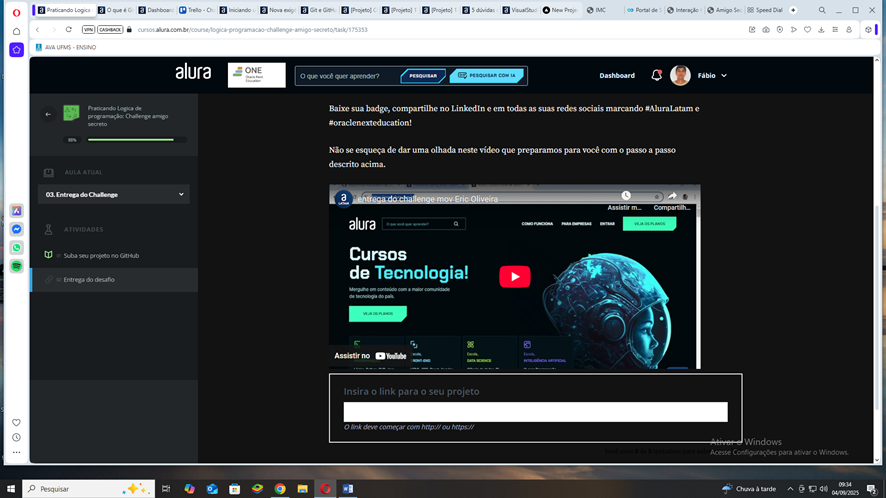The width and height of the screenshot is (886, 498).
Task: Search tabs magnifier icon
Action: pos(822,10)
